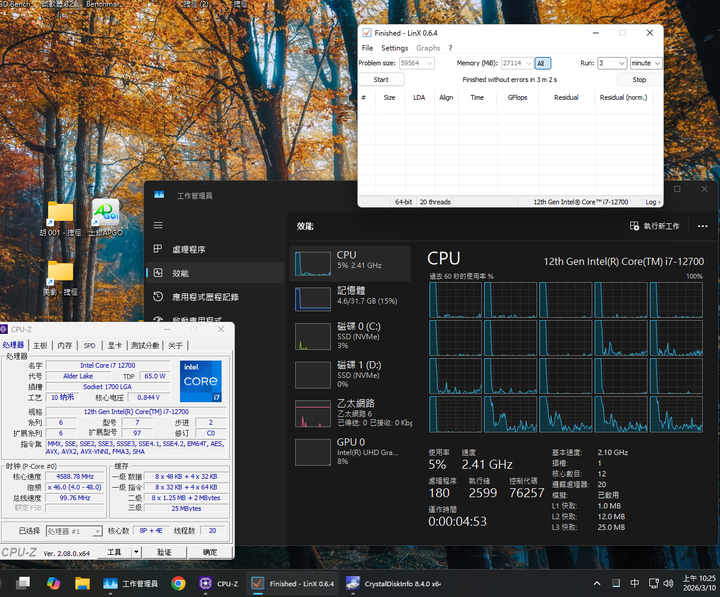
Task: Click the CPU-Z title bar icon
Action: [x=4, y=329]
